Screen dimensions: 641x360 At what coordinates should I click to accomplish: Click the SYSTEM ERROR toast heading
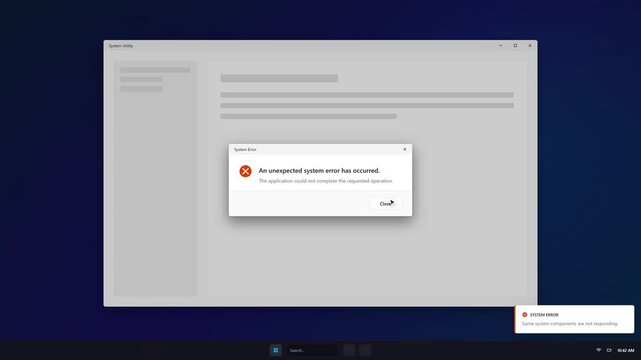544,315
